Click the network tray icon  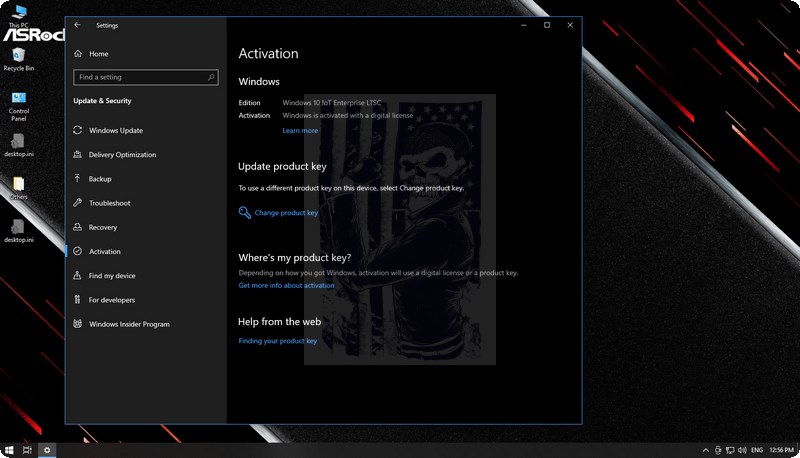point(730,450)
